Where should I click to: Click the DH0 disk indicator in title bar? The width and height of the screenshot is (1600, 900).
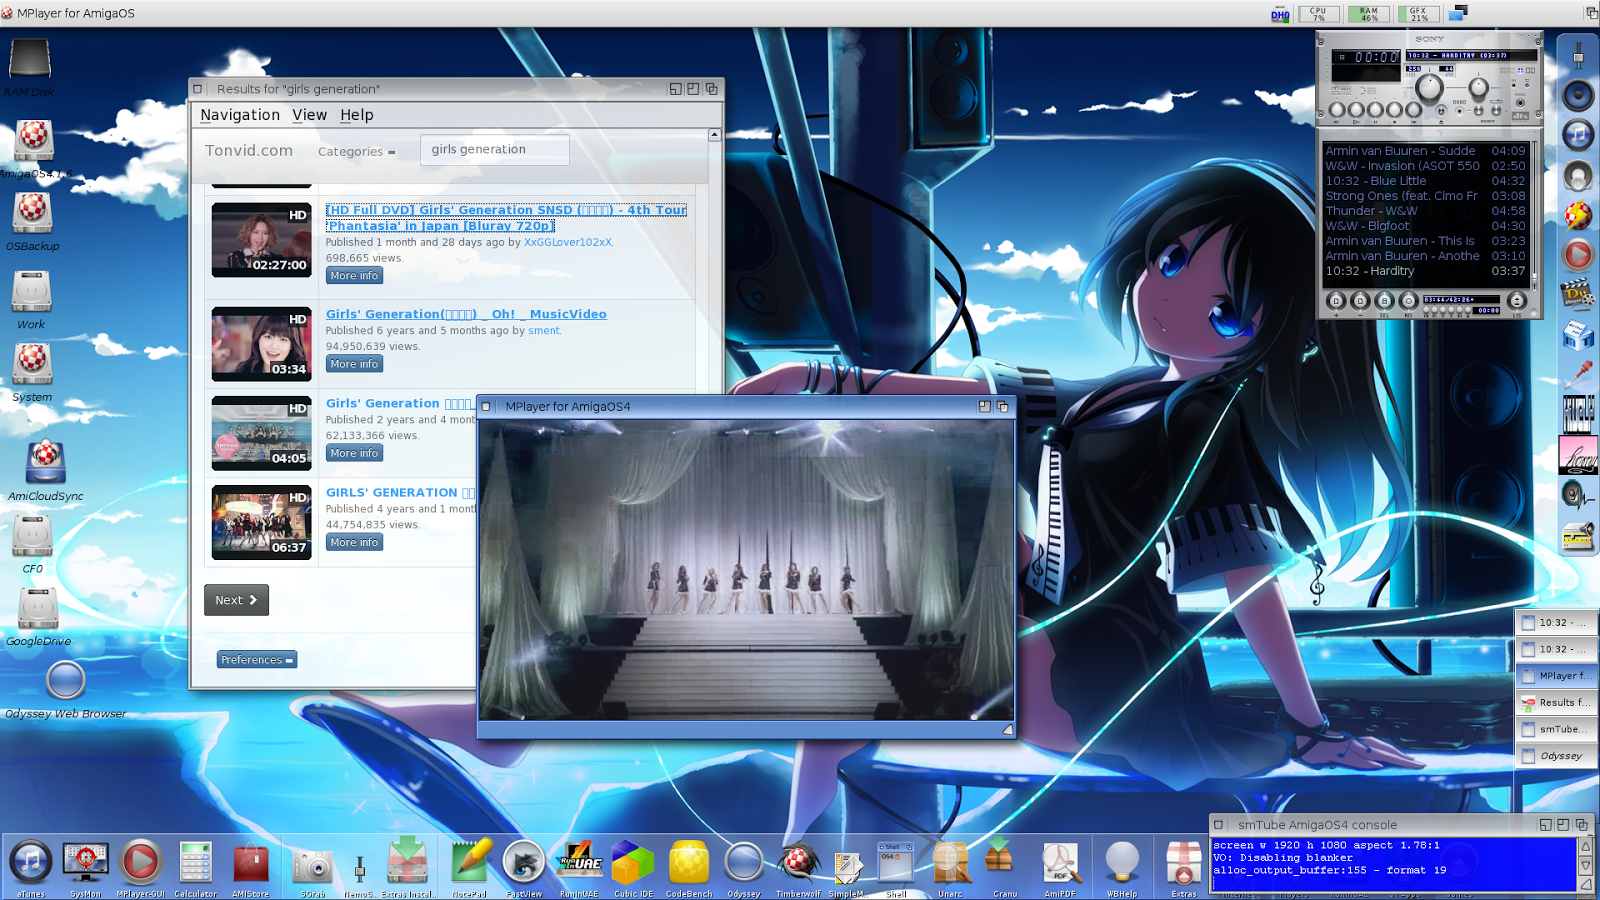click(x=1280, y=14)
